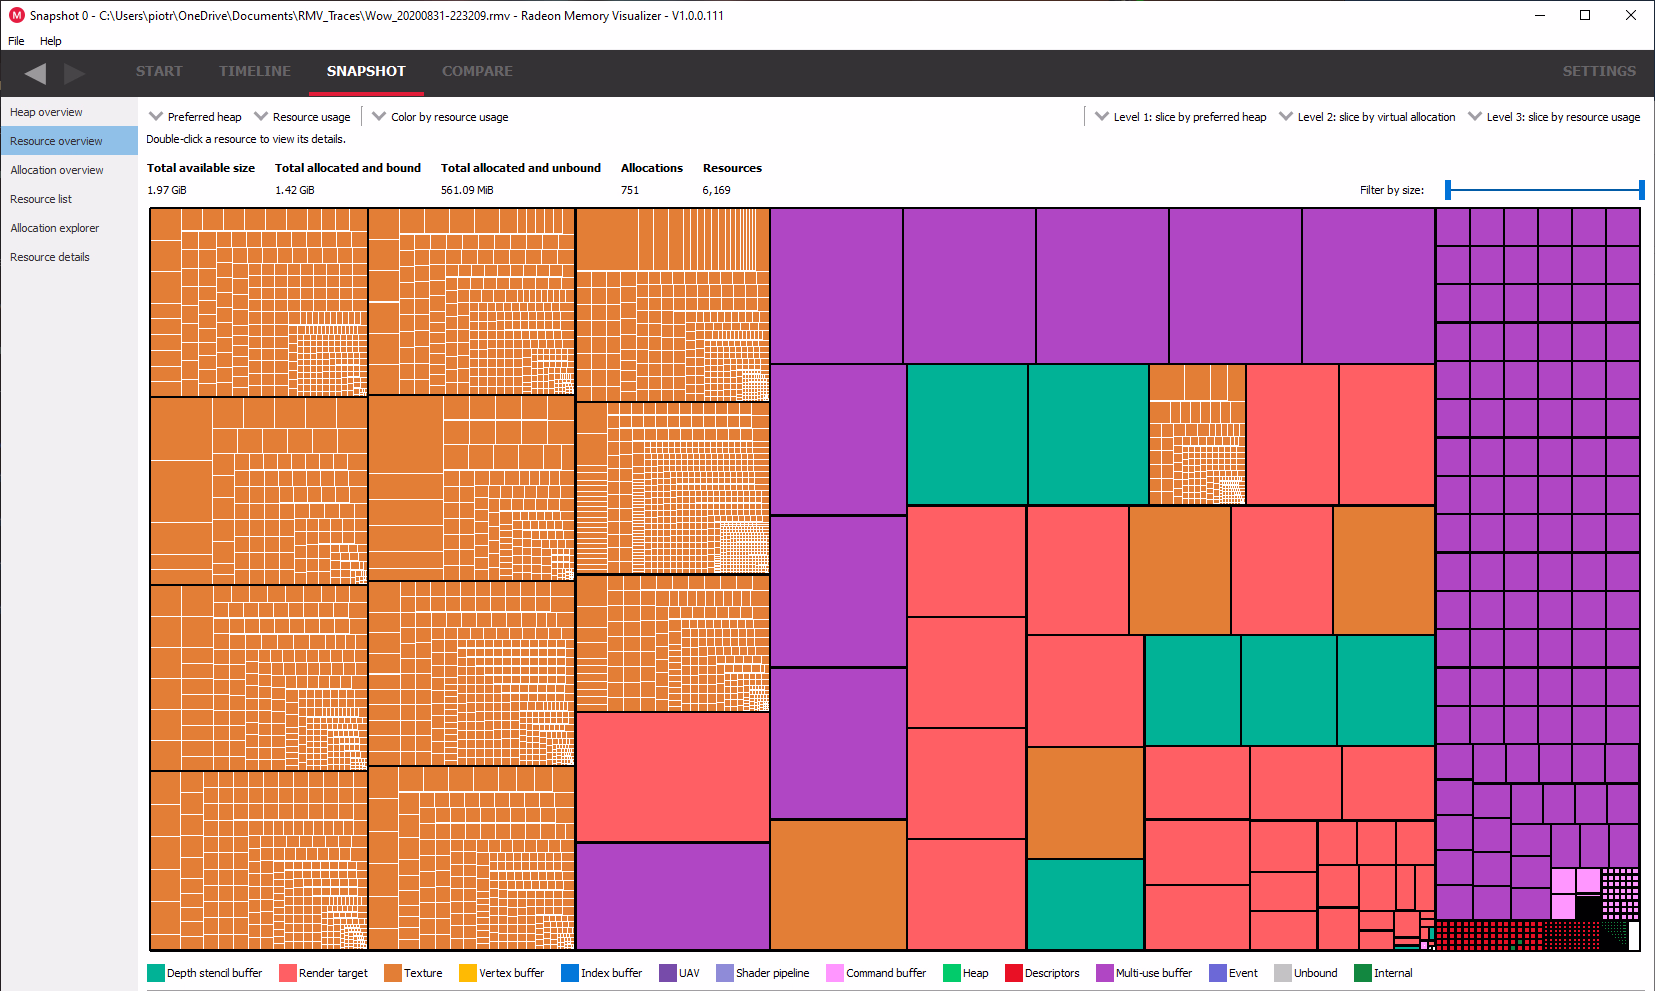Open the Preferred heap dropdown
Image resolution: width=1655 pixels, height=991 pixels.
[195, 117]
